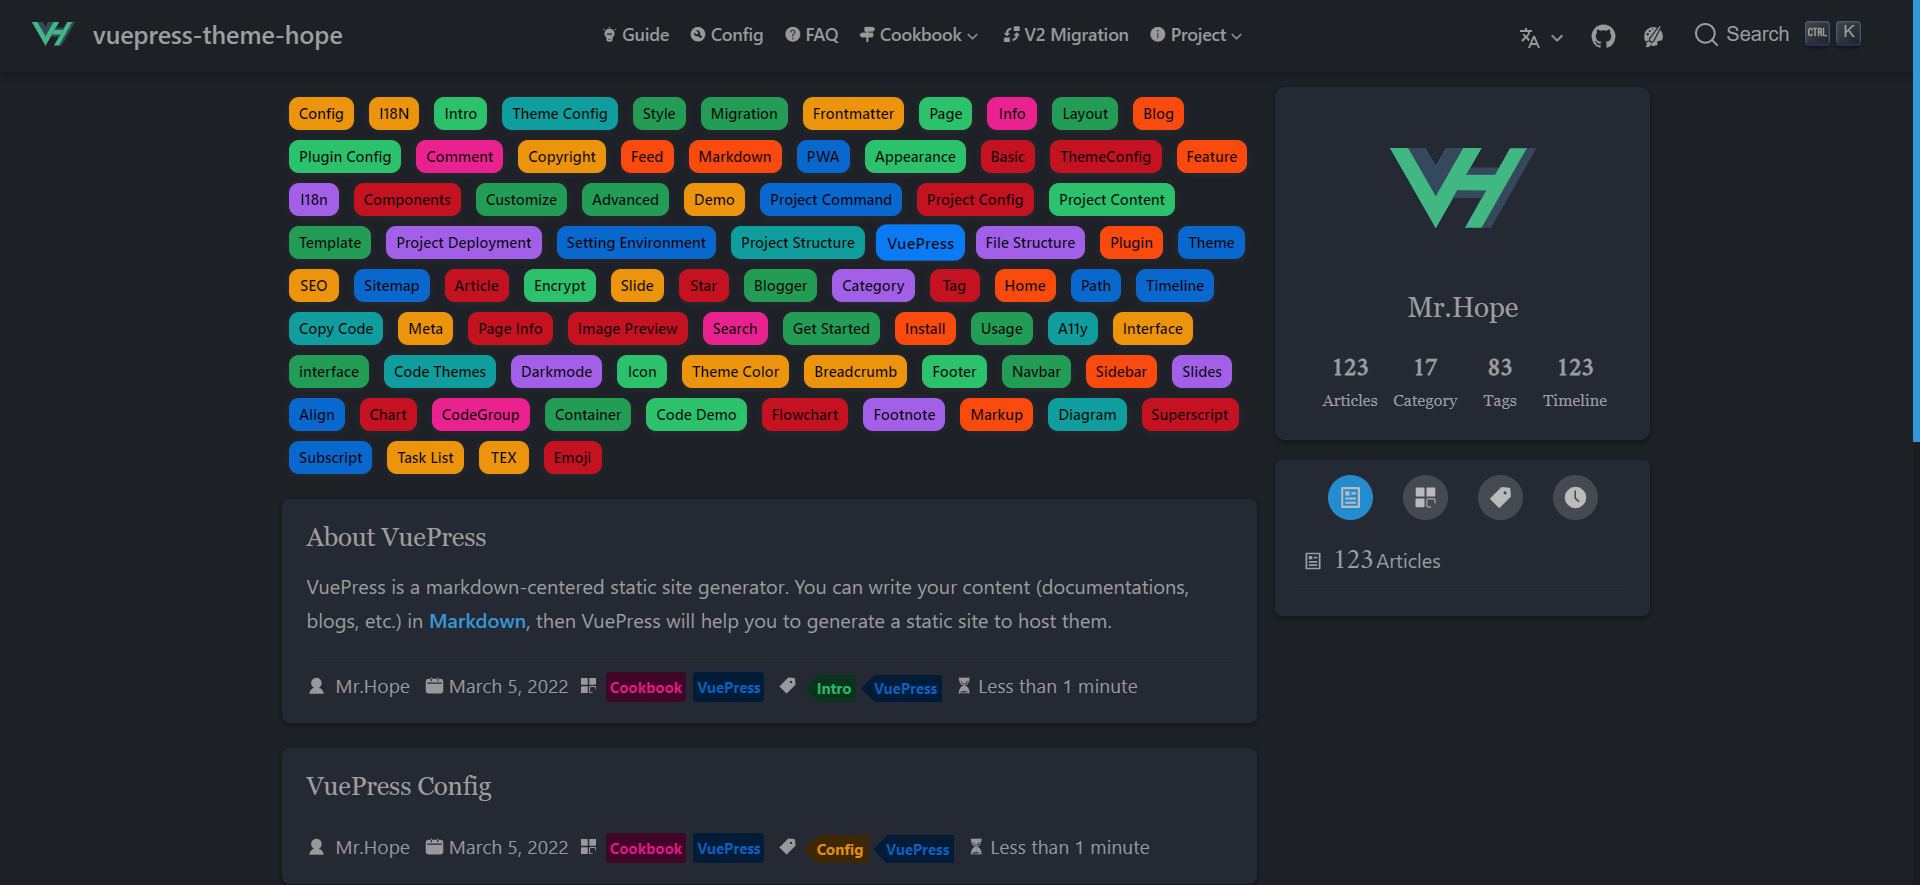Image resolution: width=1920 pixels, height=885 pixels.
Task: Select the A11y tag
Action: tap(1072, 329)
